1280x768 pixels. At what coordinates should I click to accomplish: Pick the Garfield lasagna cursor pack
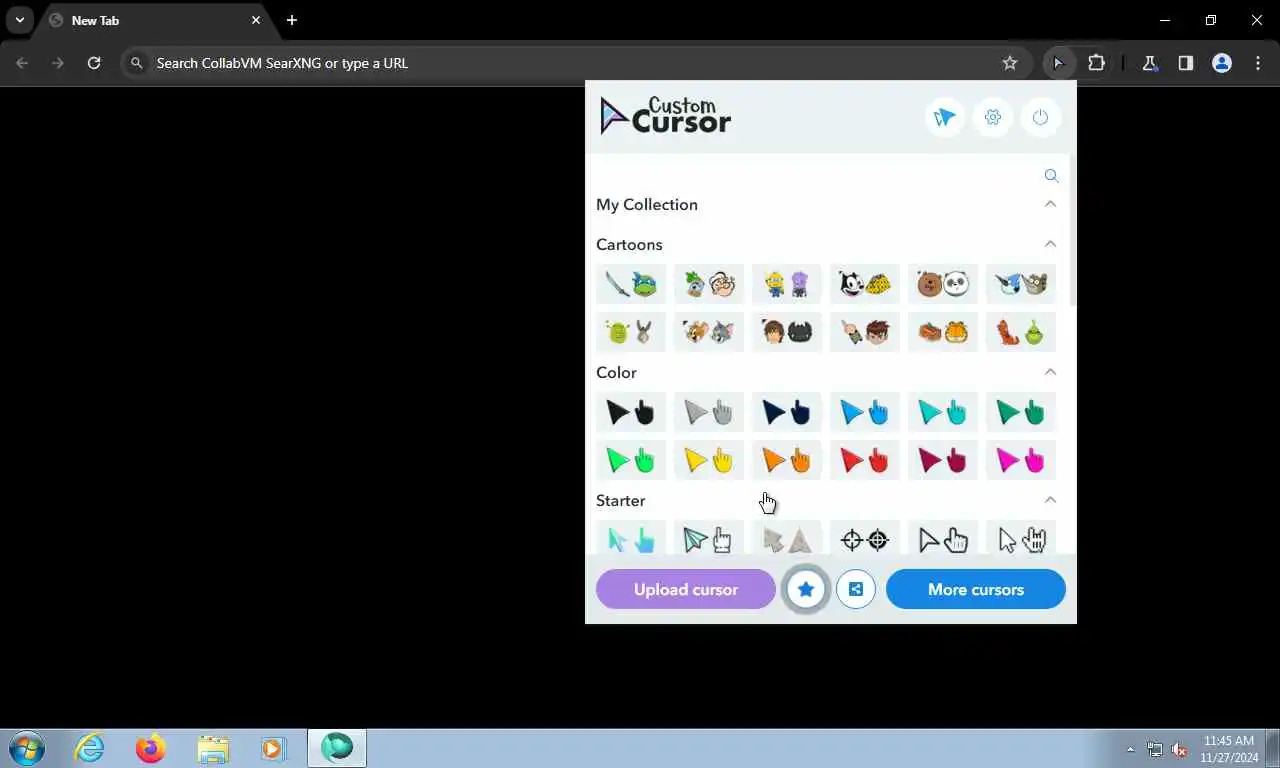coord(943,332)
